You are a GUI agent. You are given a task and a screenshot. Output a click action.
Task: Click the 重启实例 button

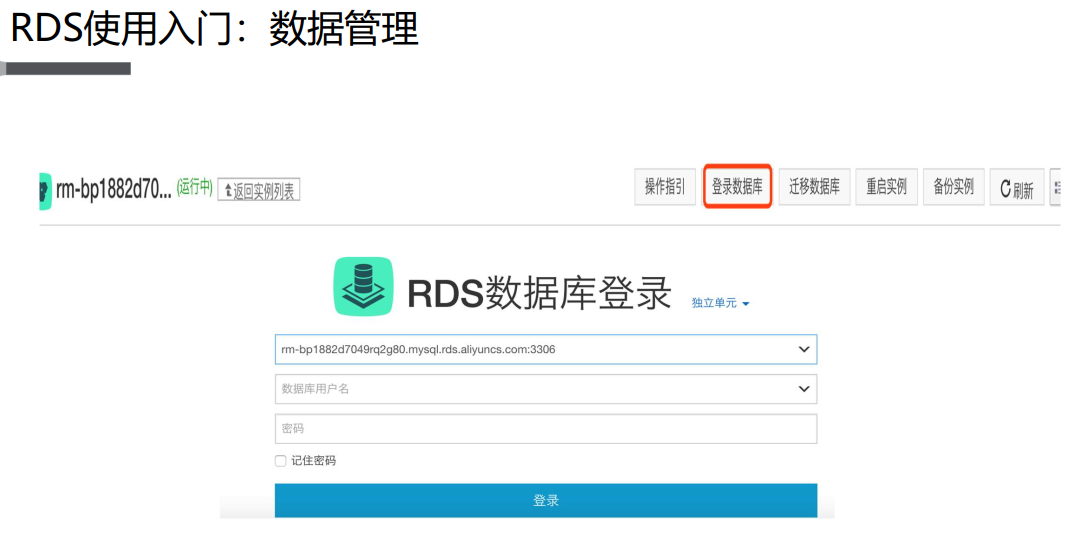point(887,187)
